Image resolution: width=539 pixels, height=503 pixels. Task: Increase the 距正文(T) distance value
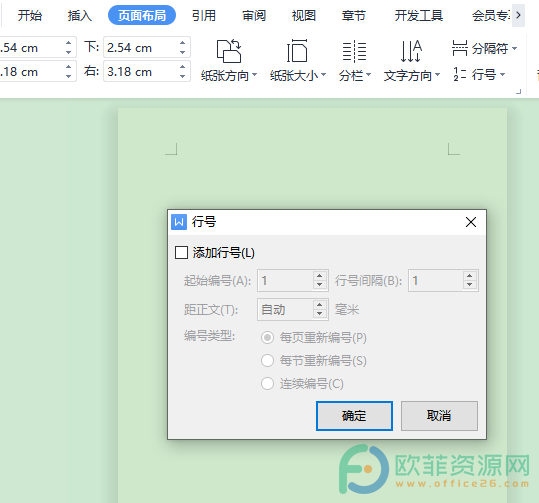click(320, 305)
